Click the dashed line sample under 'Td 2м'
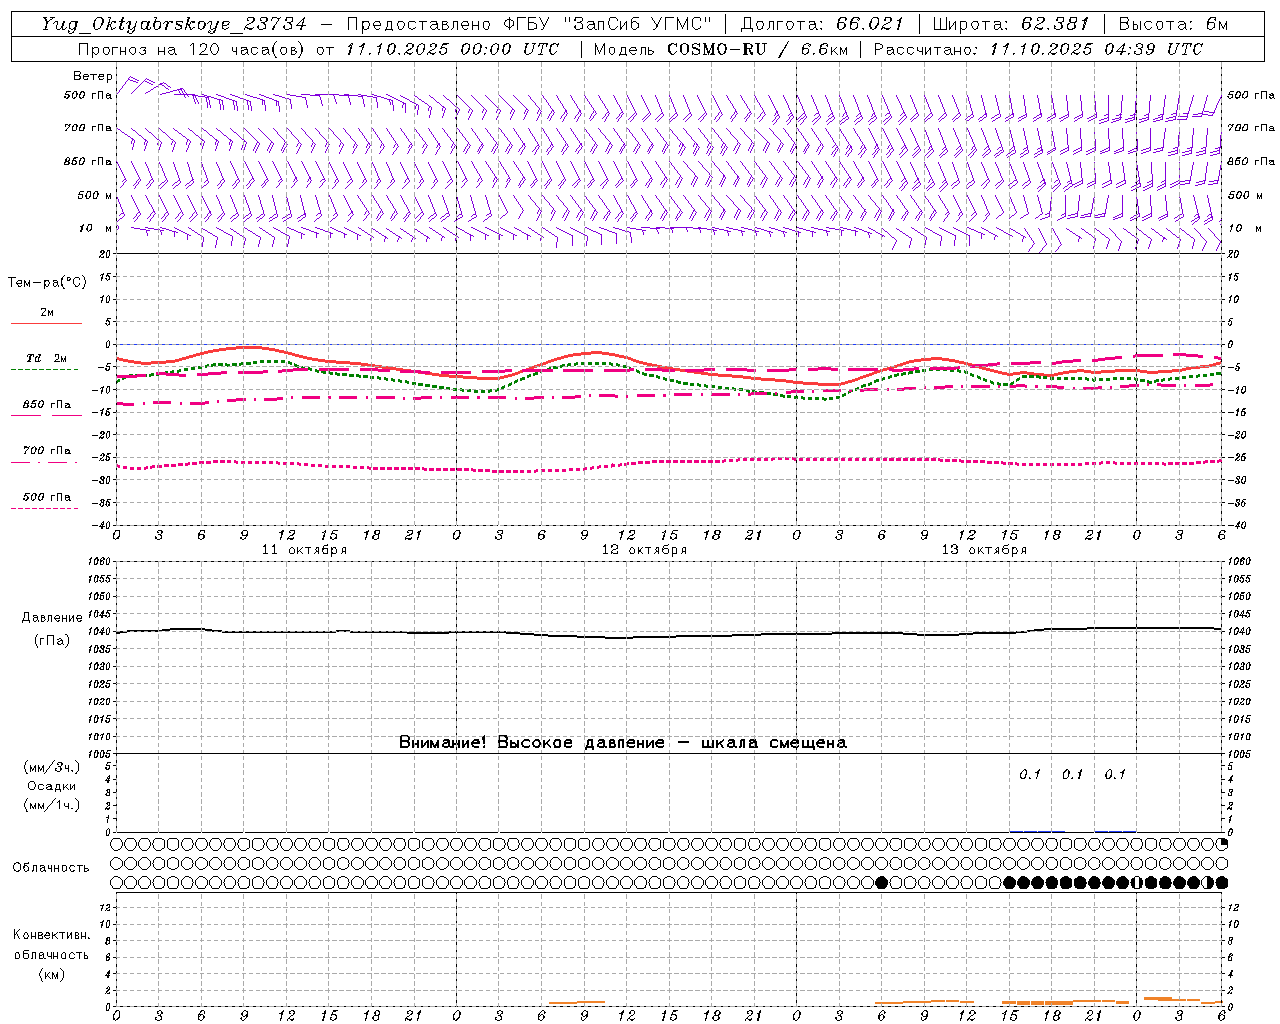This screenshot has width=1280, height=1024. click(x=44, y=370)
